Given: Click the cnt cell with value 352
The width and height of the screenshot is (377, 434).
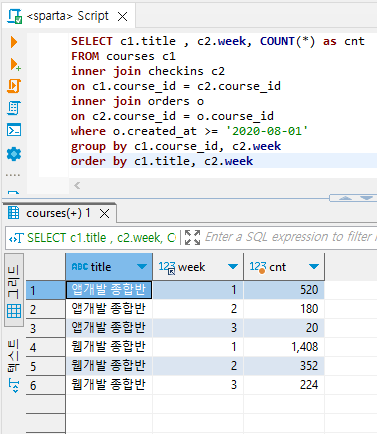Looking at the screenshot, I should point(284,366).
